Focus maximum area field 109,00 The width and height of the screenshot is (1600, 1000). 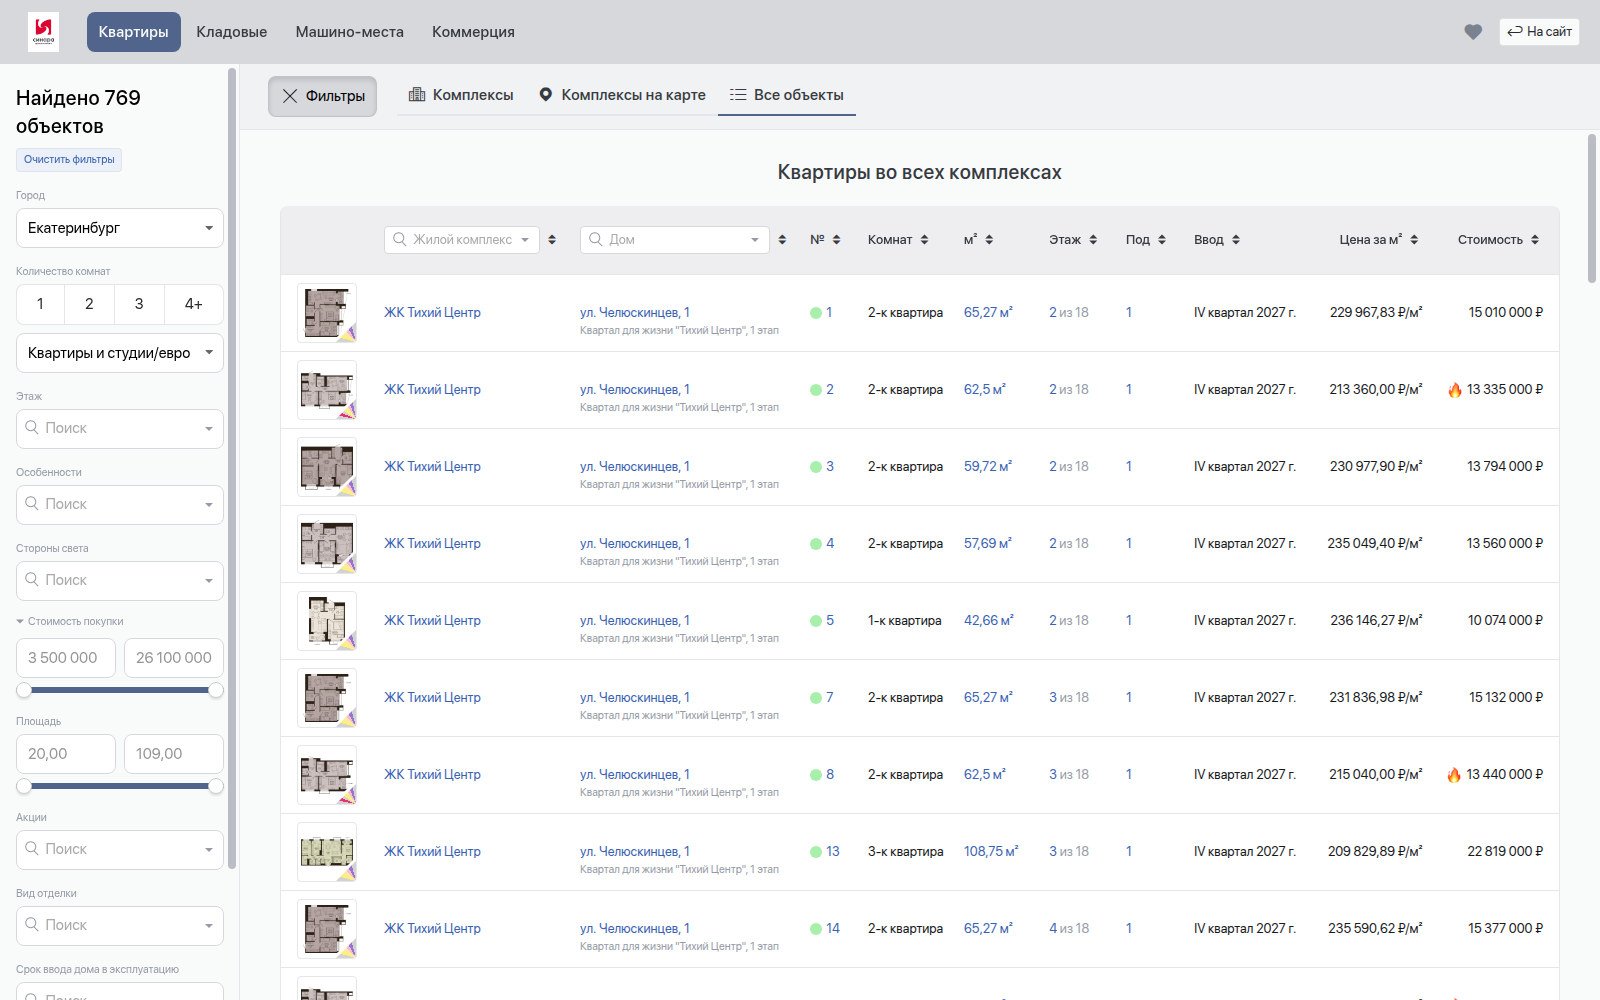(x=174, y=754)
